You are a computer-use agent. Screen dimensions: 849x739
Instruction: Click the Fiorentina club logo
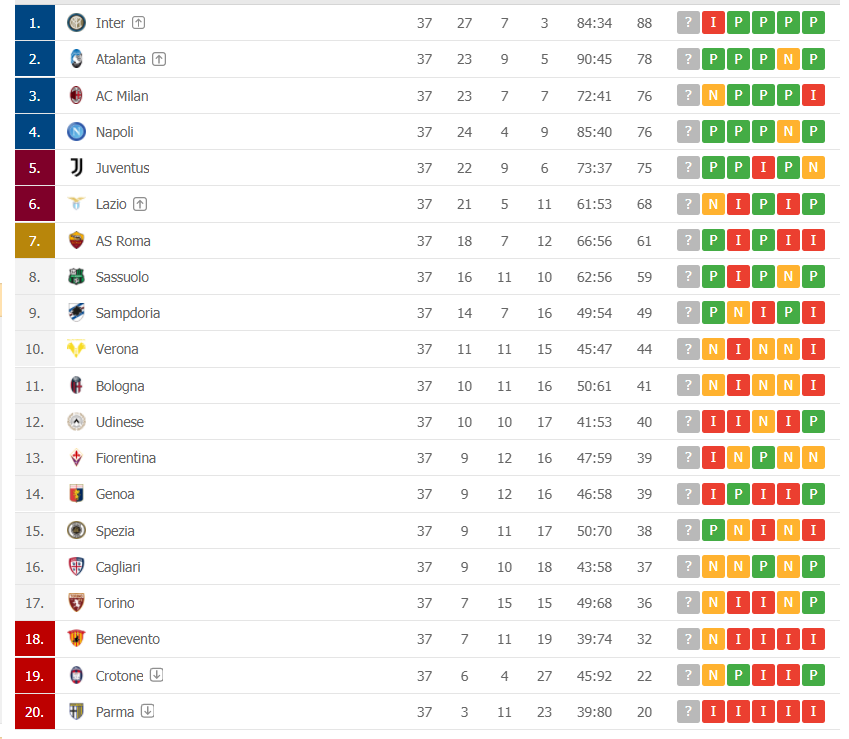(x=76, y=458)
